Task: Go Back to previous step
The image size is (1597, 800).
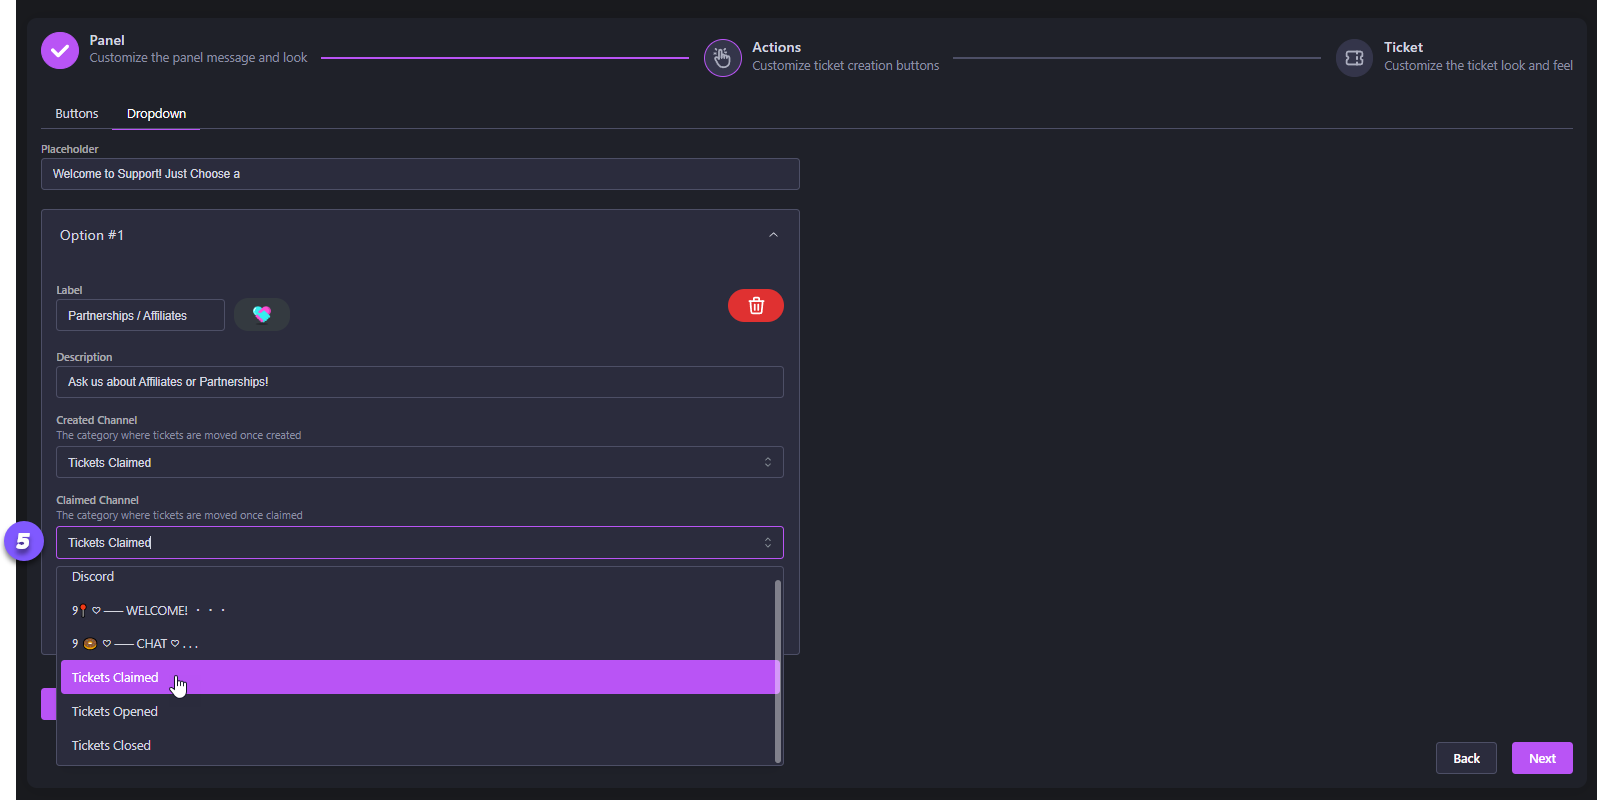Action: tap(1465, 758)
